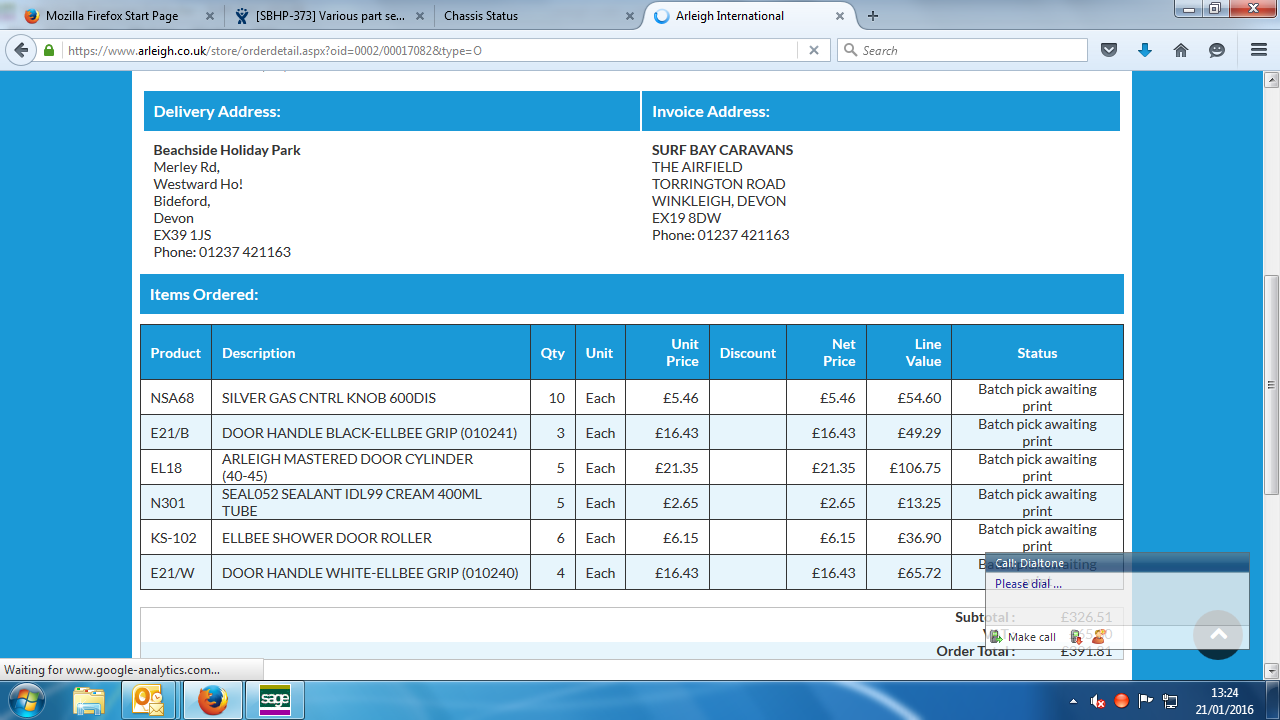The width and height of the screenshot is (1280, 720).
Task: Click the Make call button
Action: pos(1023,637)
